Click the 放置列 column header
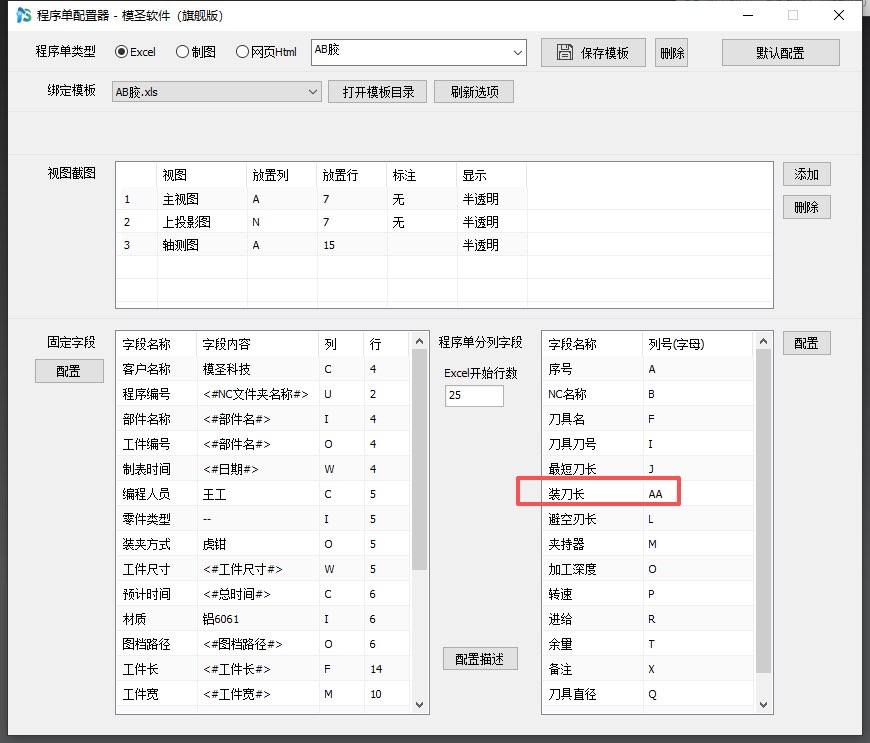Image resolution: width=870 pixels, height=743 pixels. (282, 175)
